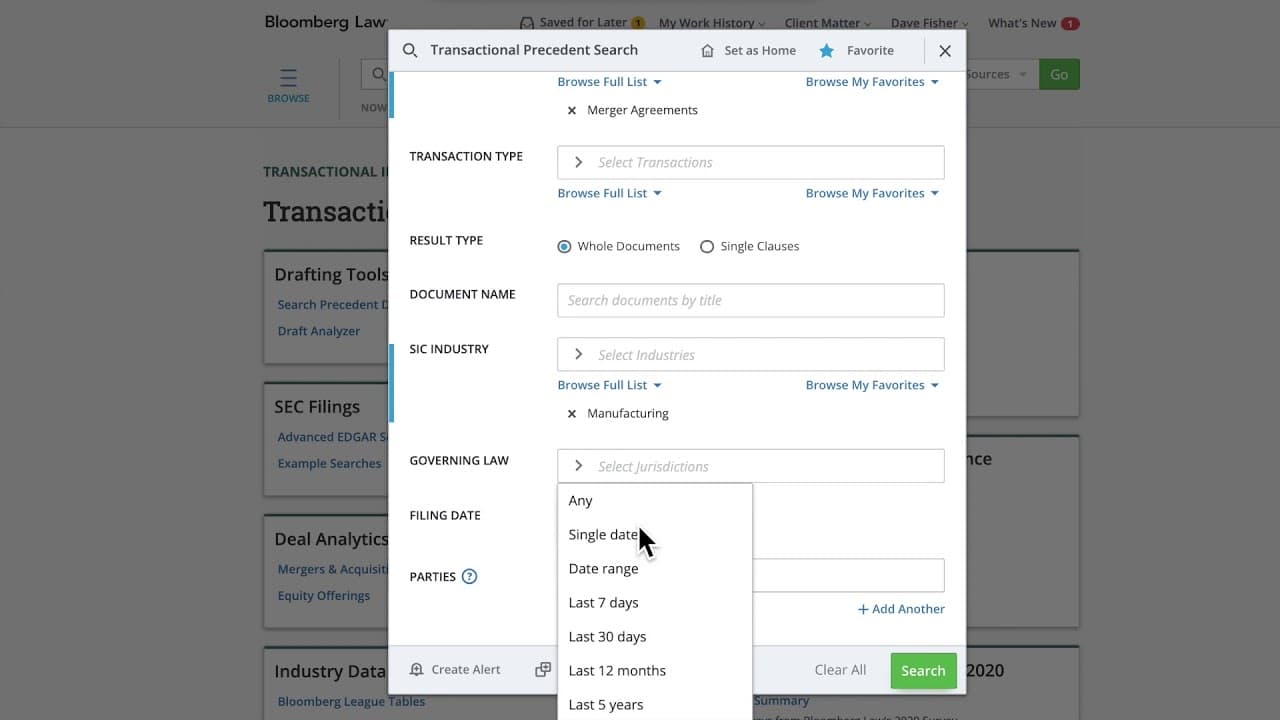This screenshot has width=1280, height=720.
Task: Remove the Merger Agreements filter tag
Action: pos(572,111)
